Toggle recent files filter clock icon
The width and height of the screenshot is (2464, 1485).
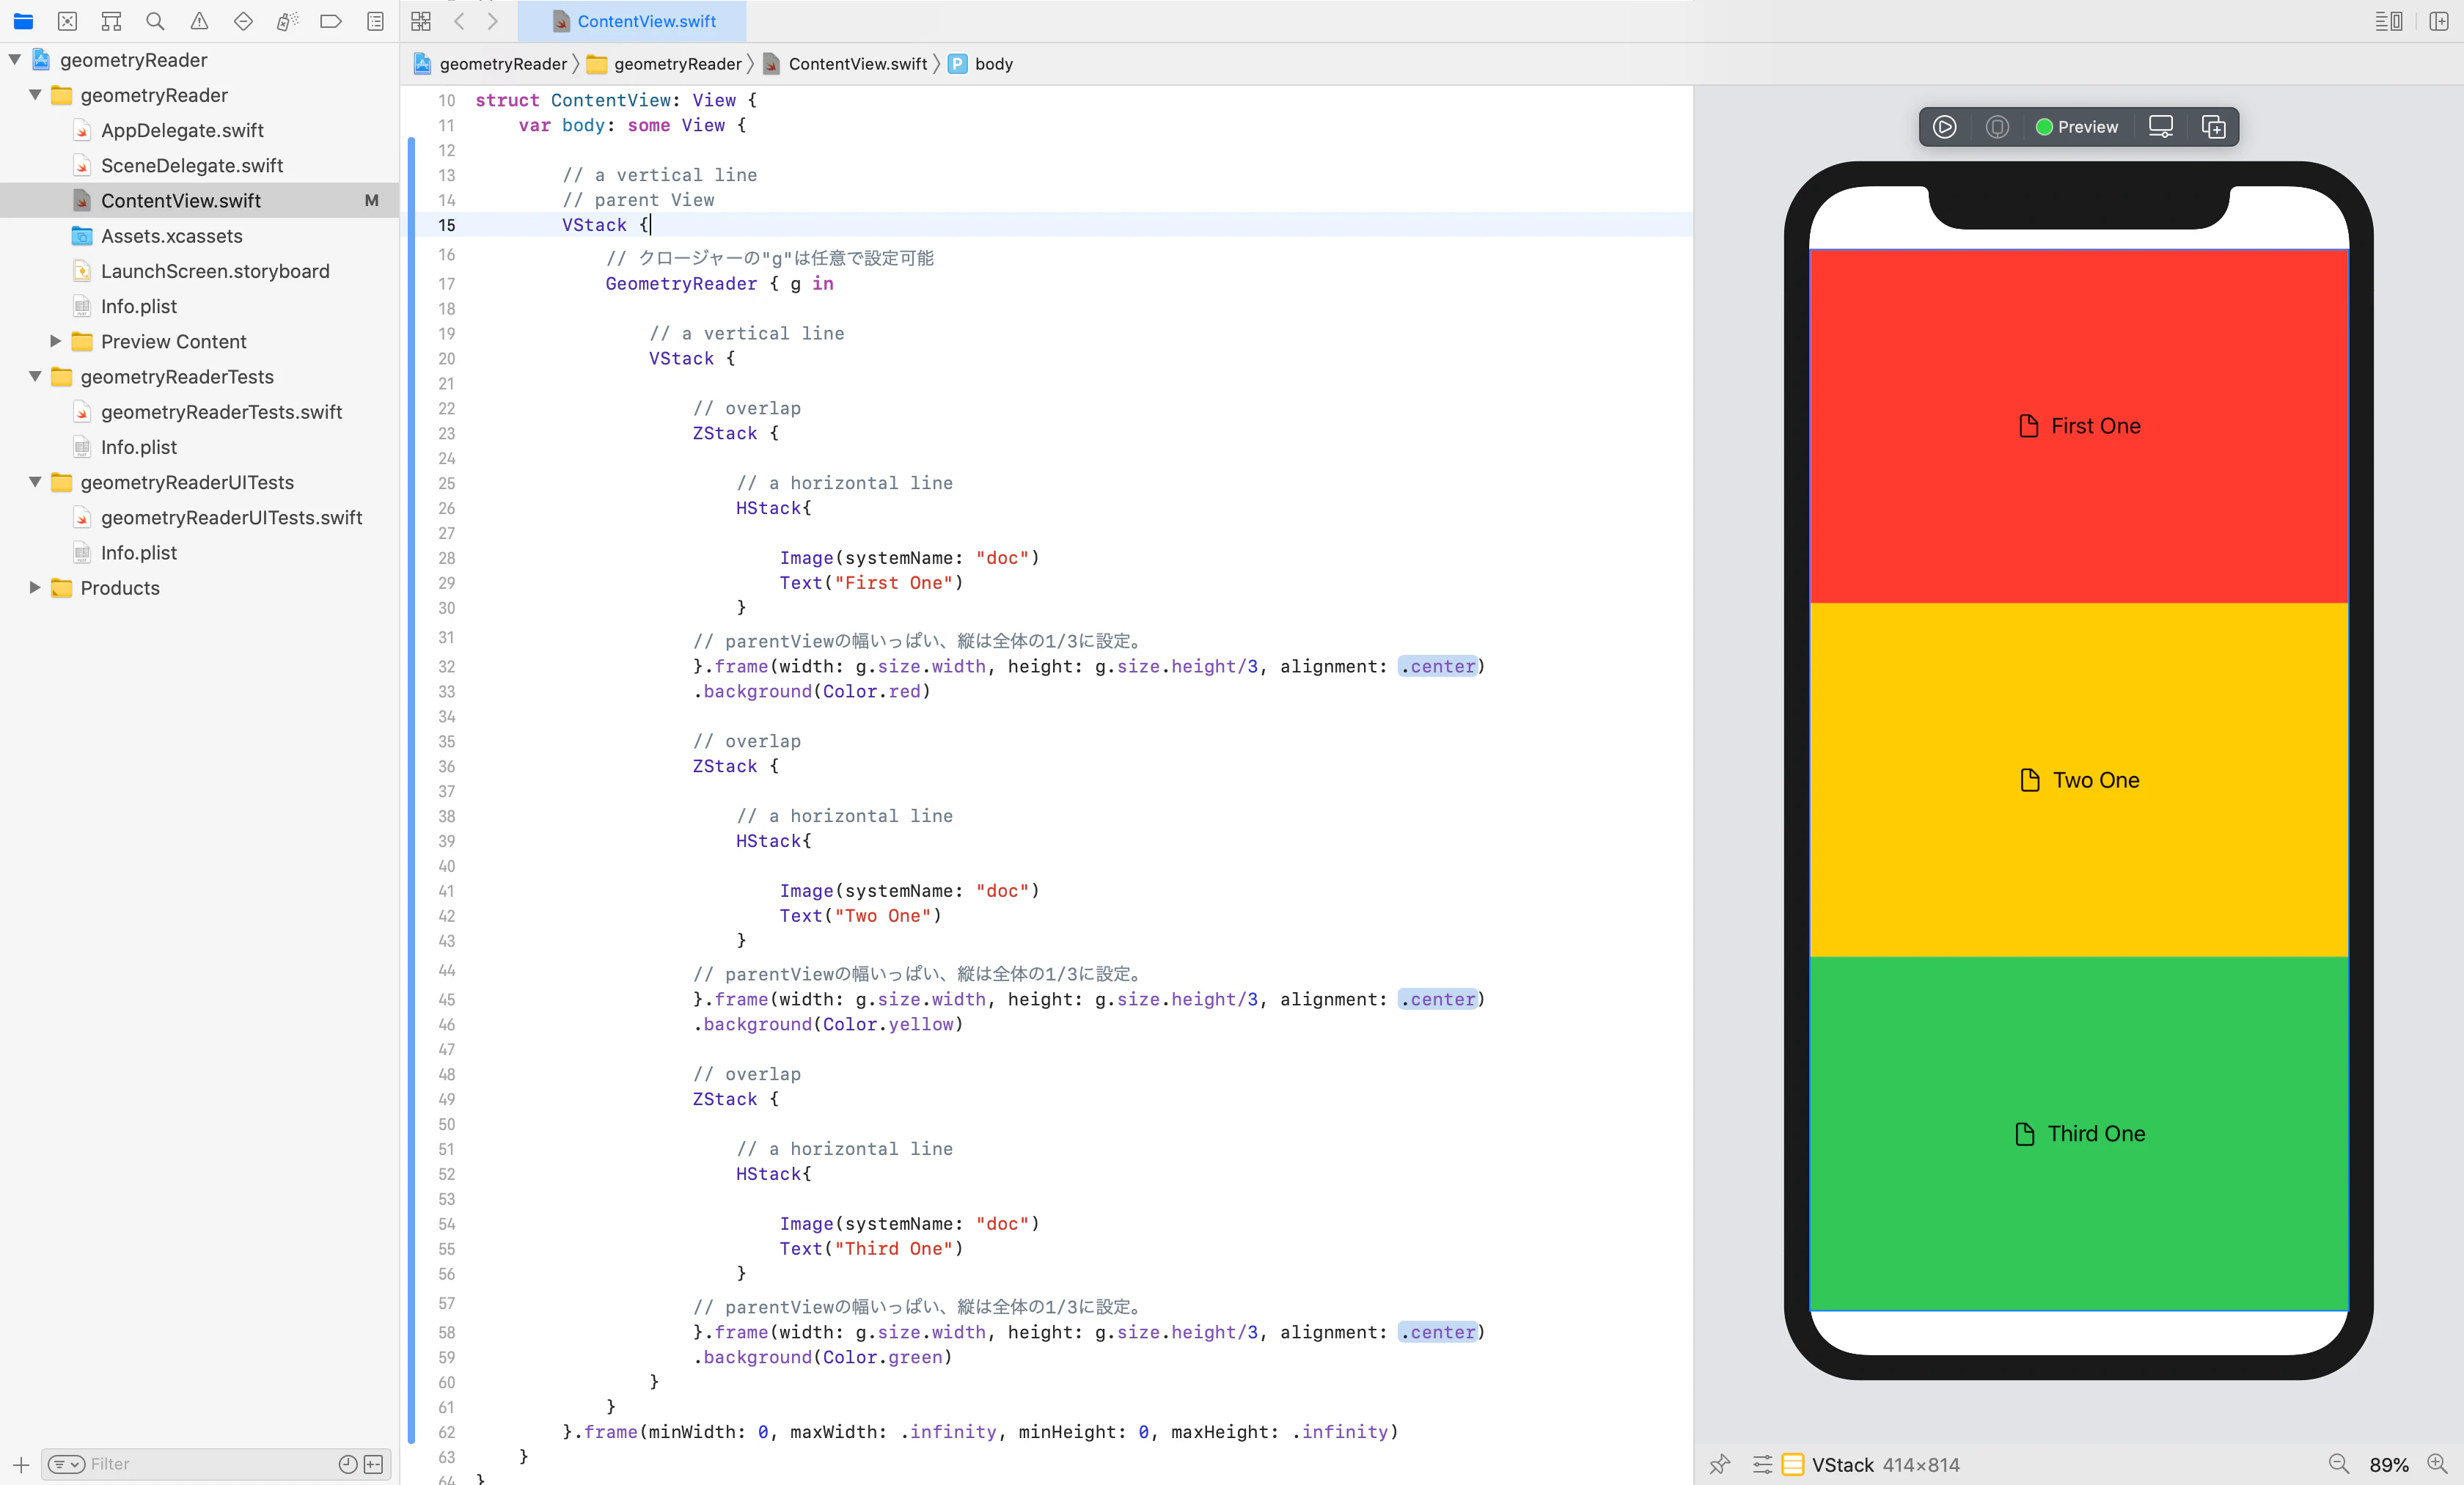coord(347,1464)
